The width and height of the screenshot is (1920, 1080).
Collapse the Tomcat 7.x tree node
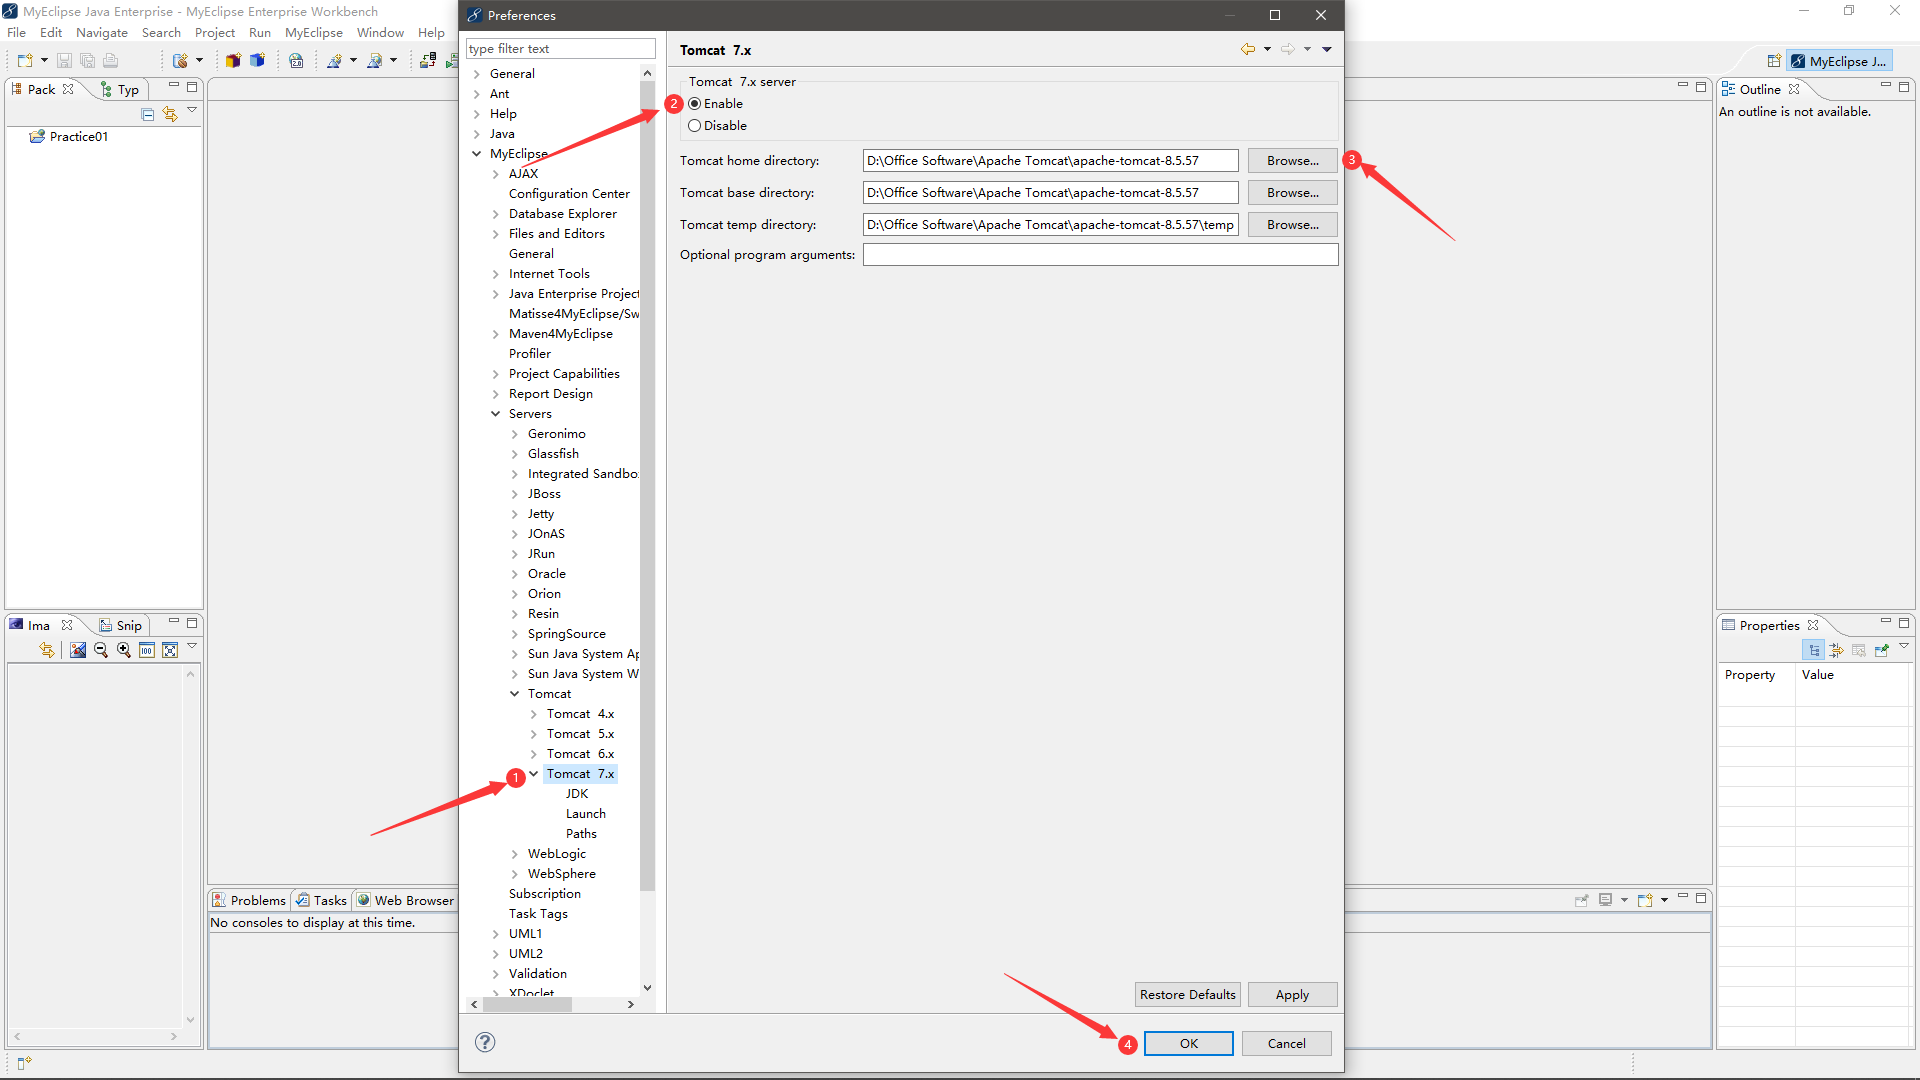coord(534,773)
